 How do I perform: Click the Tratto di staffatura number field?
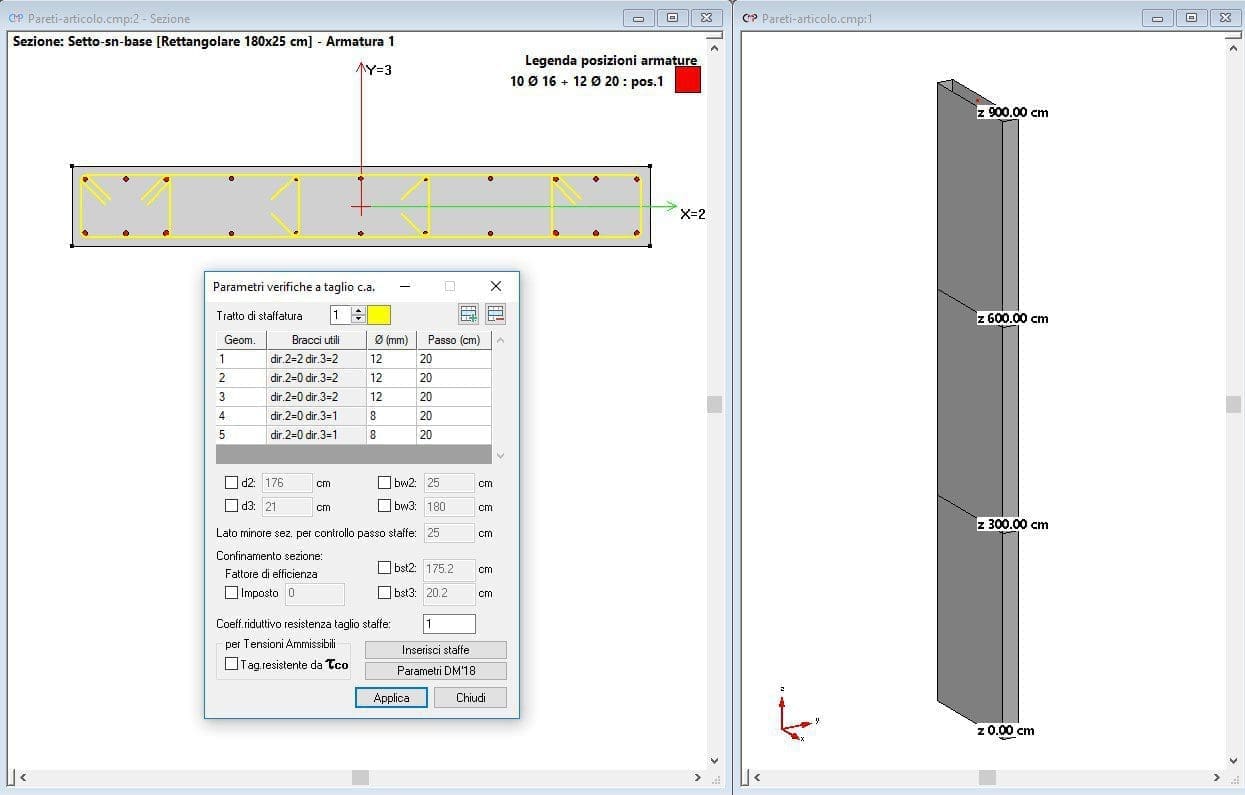pos(341,315)
